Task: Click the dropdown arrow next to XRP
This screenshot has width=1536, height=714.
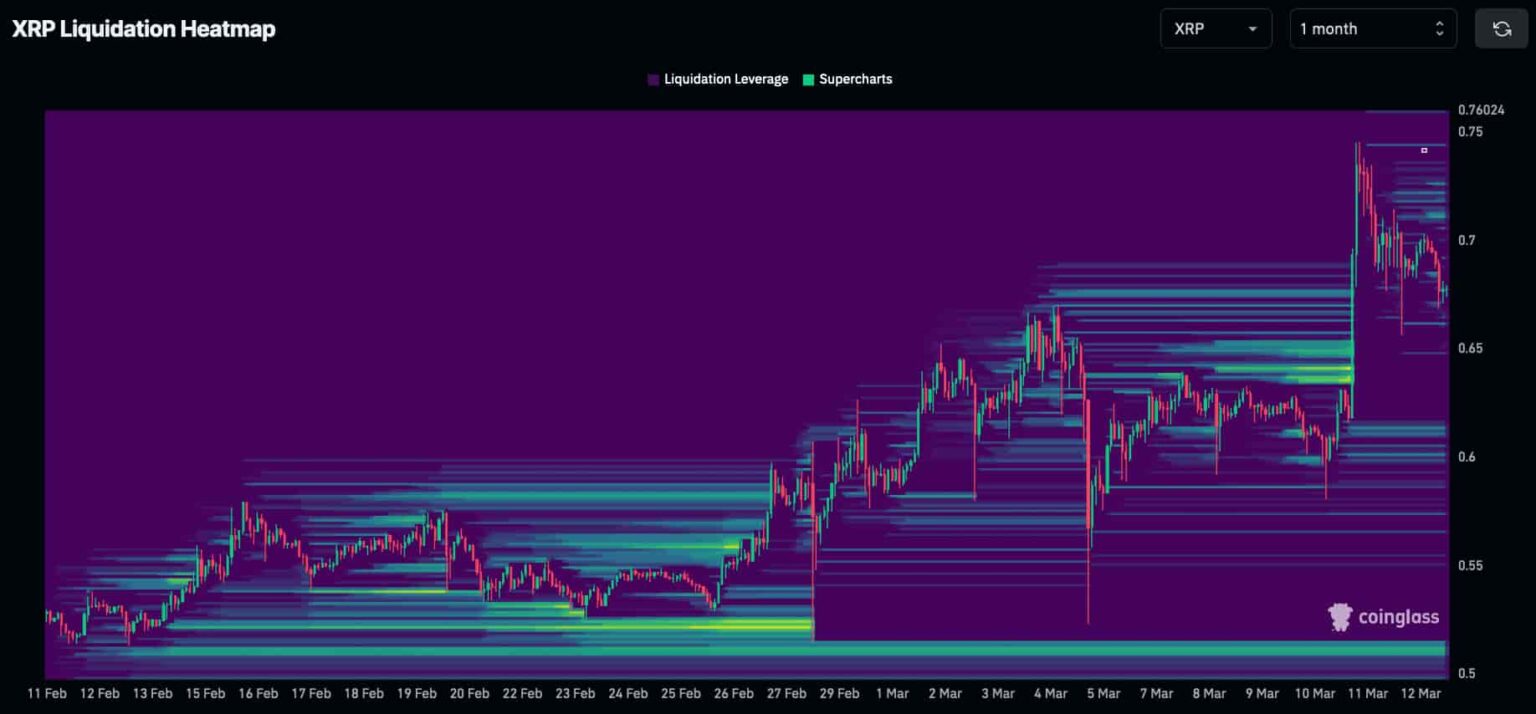Action: click(1253, 29)
